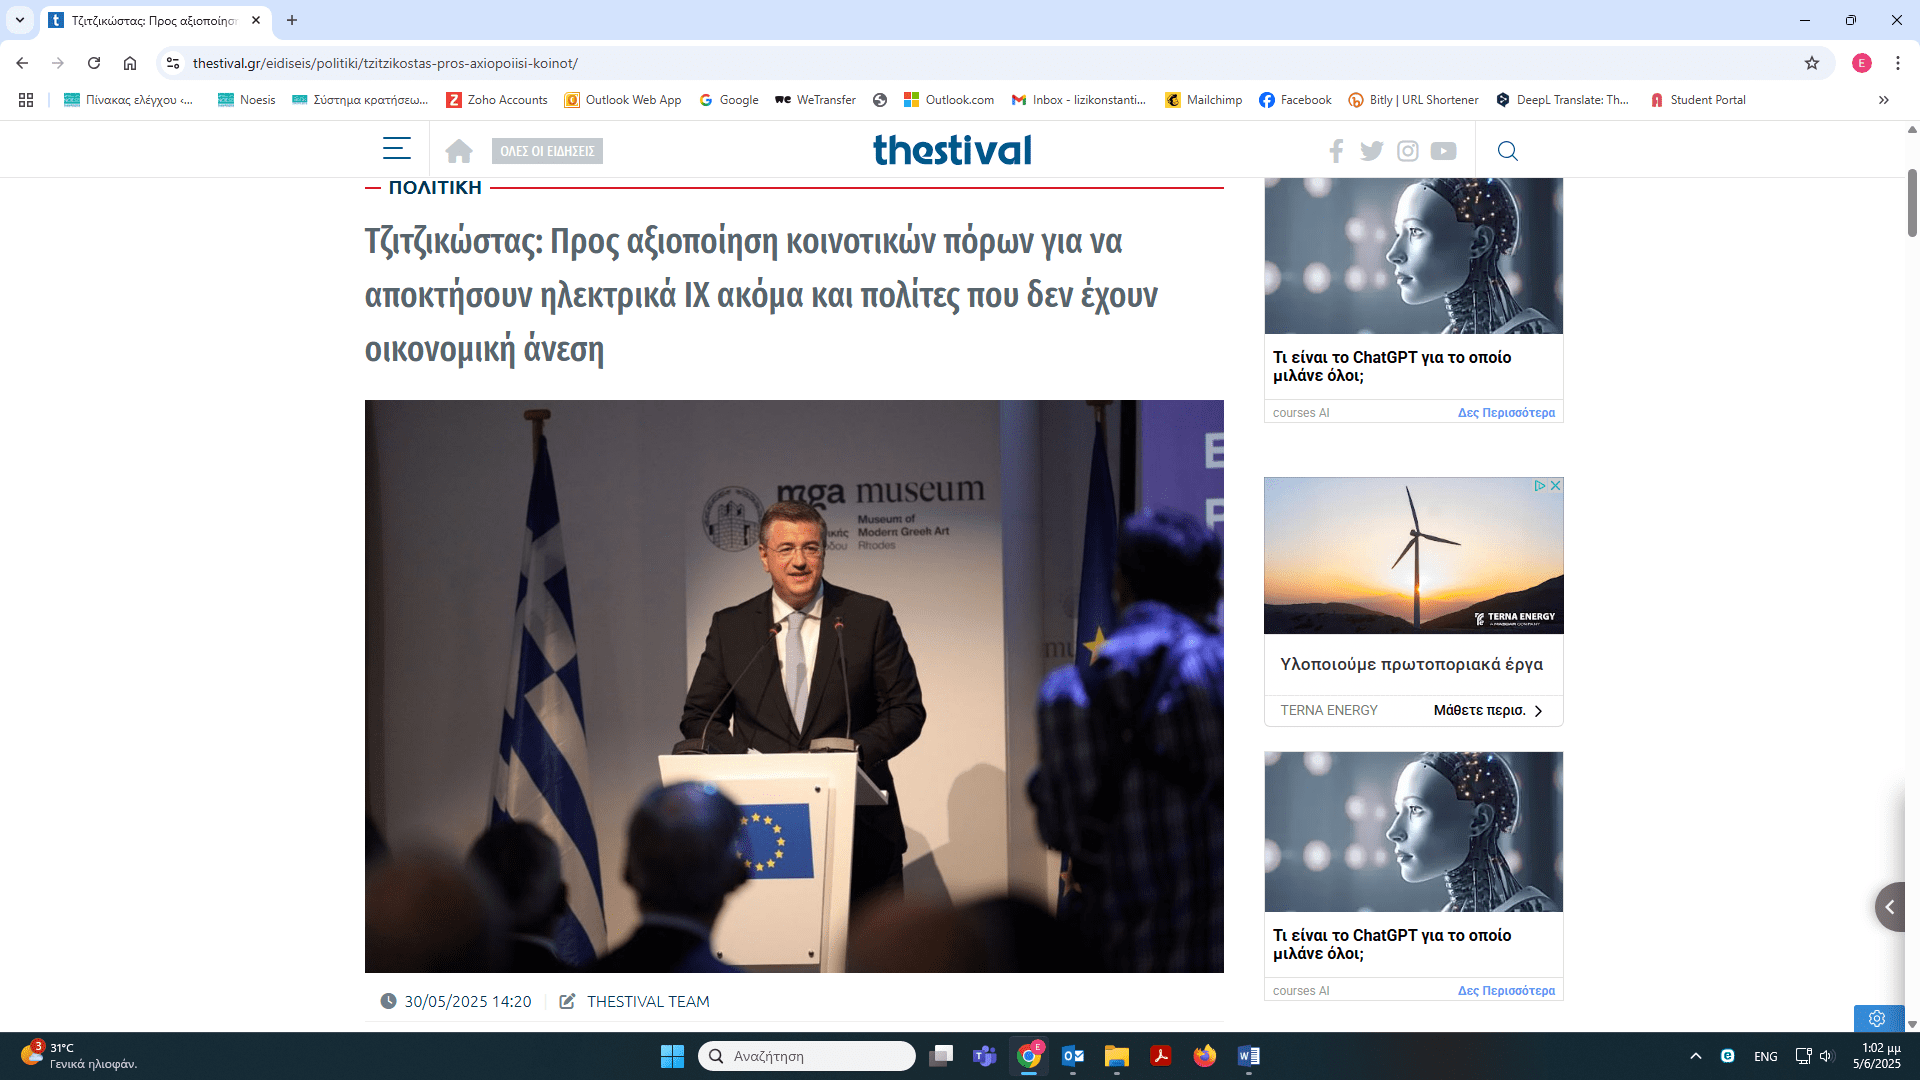Click the home icon in site header
1920x1080 pixels.
click(459, 151)
